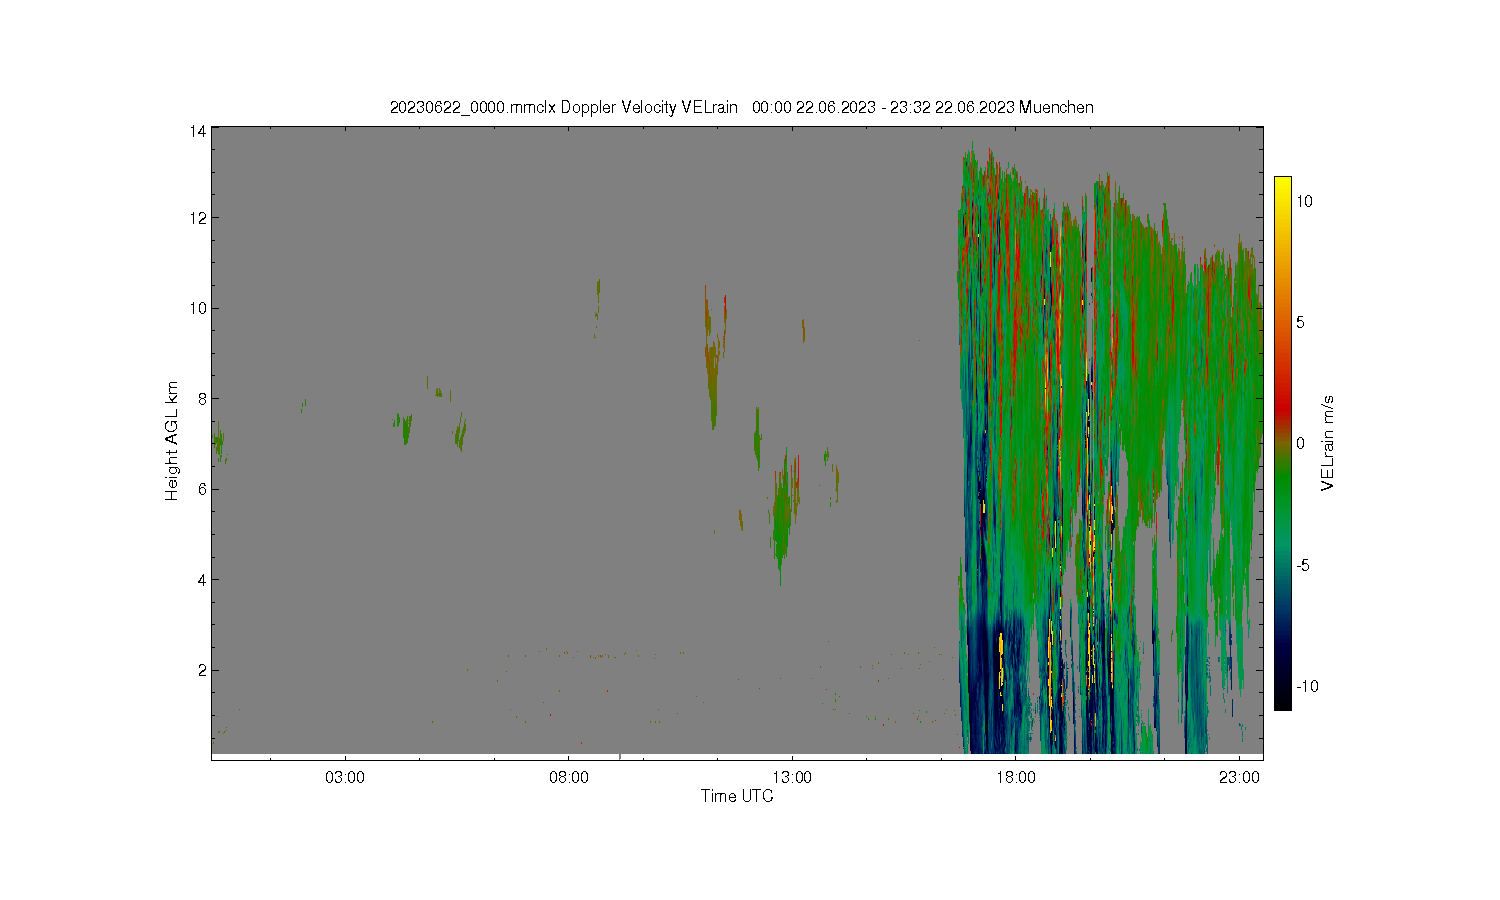The image size is (1500, 900).
Task: Click the 'VELrain m/s' colorbar label
Action: click(x=1328, y=443)
